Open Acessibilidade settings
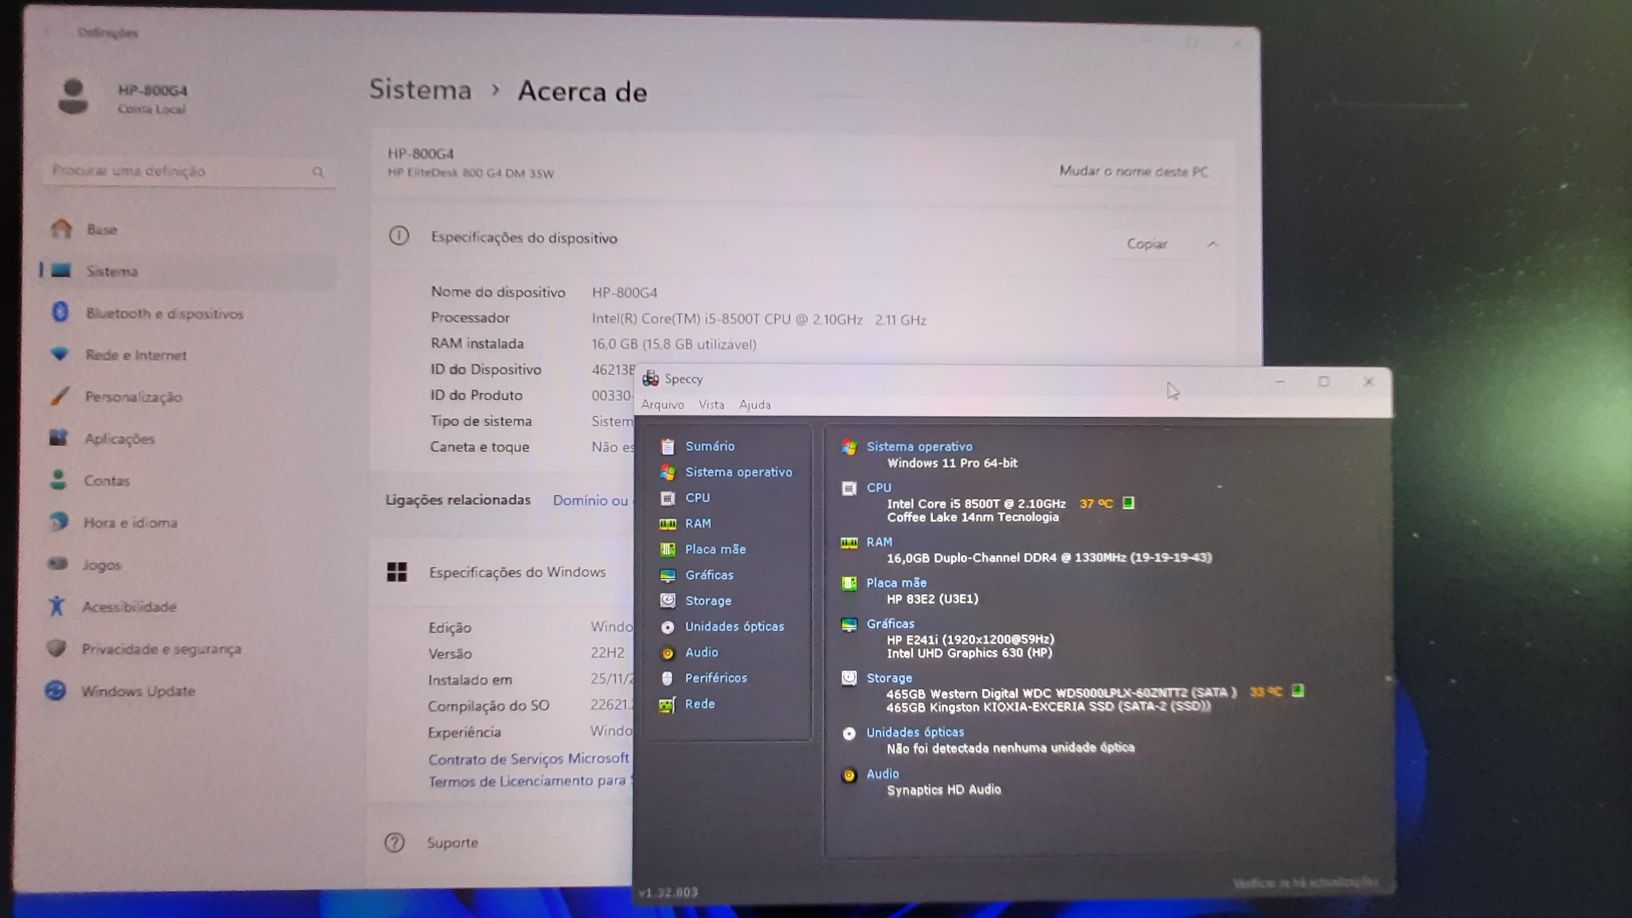The width and height of the screenshot is (1632, 918). point(129,607)
